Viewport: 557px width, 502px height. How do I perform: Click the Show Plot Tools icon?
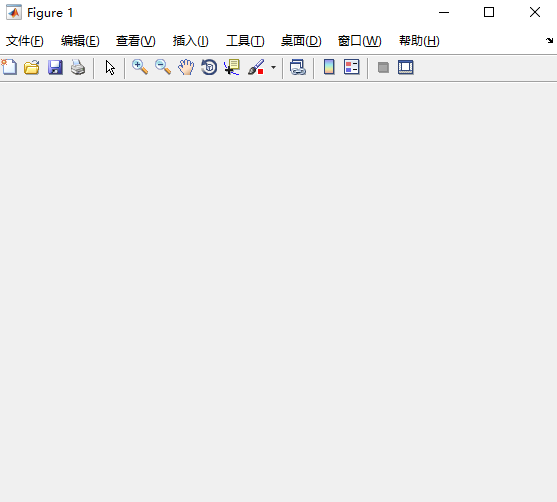pyautogui.click(x=406, y=67)
